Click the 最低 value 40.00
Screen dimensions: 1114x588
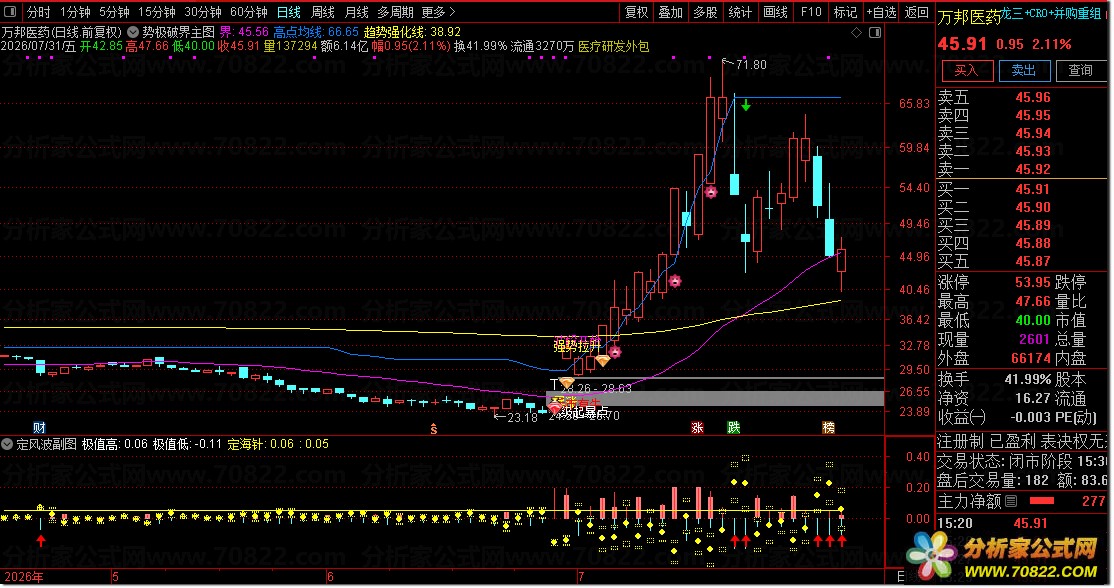(1032, 320)
